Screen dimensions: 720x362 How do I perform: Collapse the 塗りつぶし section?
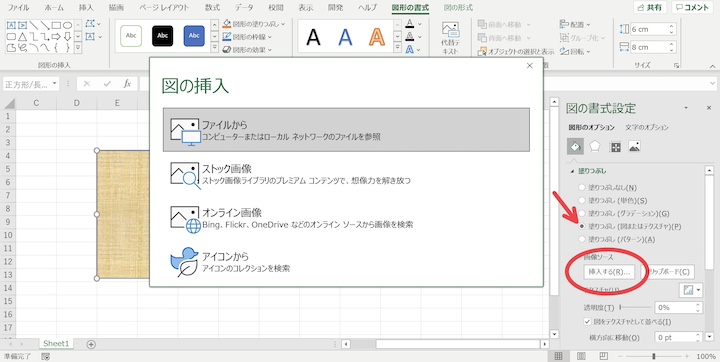coord(572,171)
